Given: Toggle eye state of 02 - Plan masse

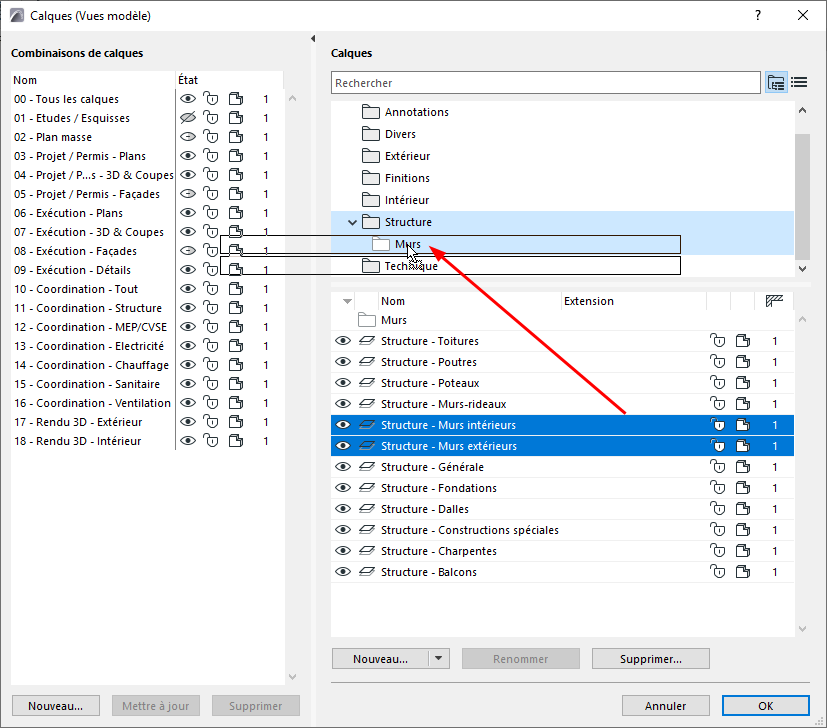Looking at the screenshot, I should pyautogui.click(x=188, y=137).
